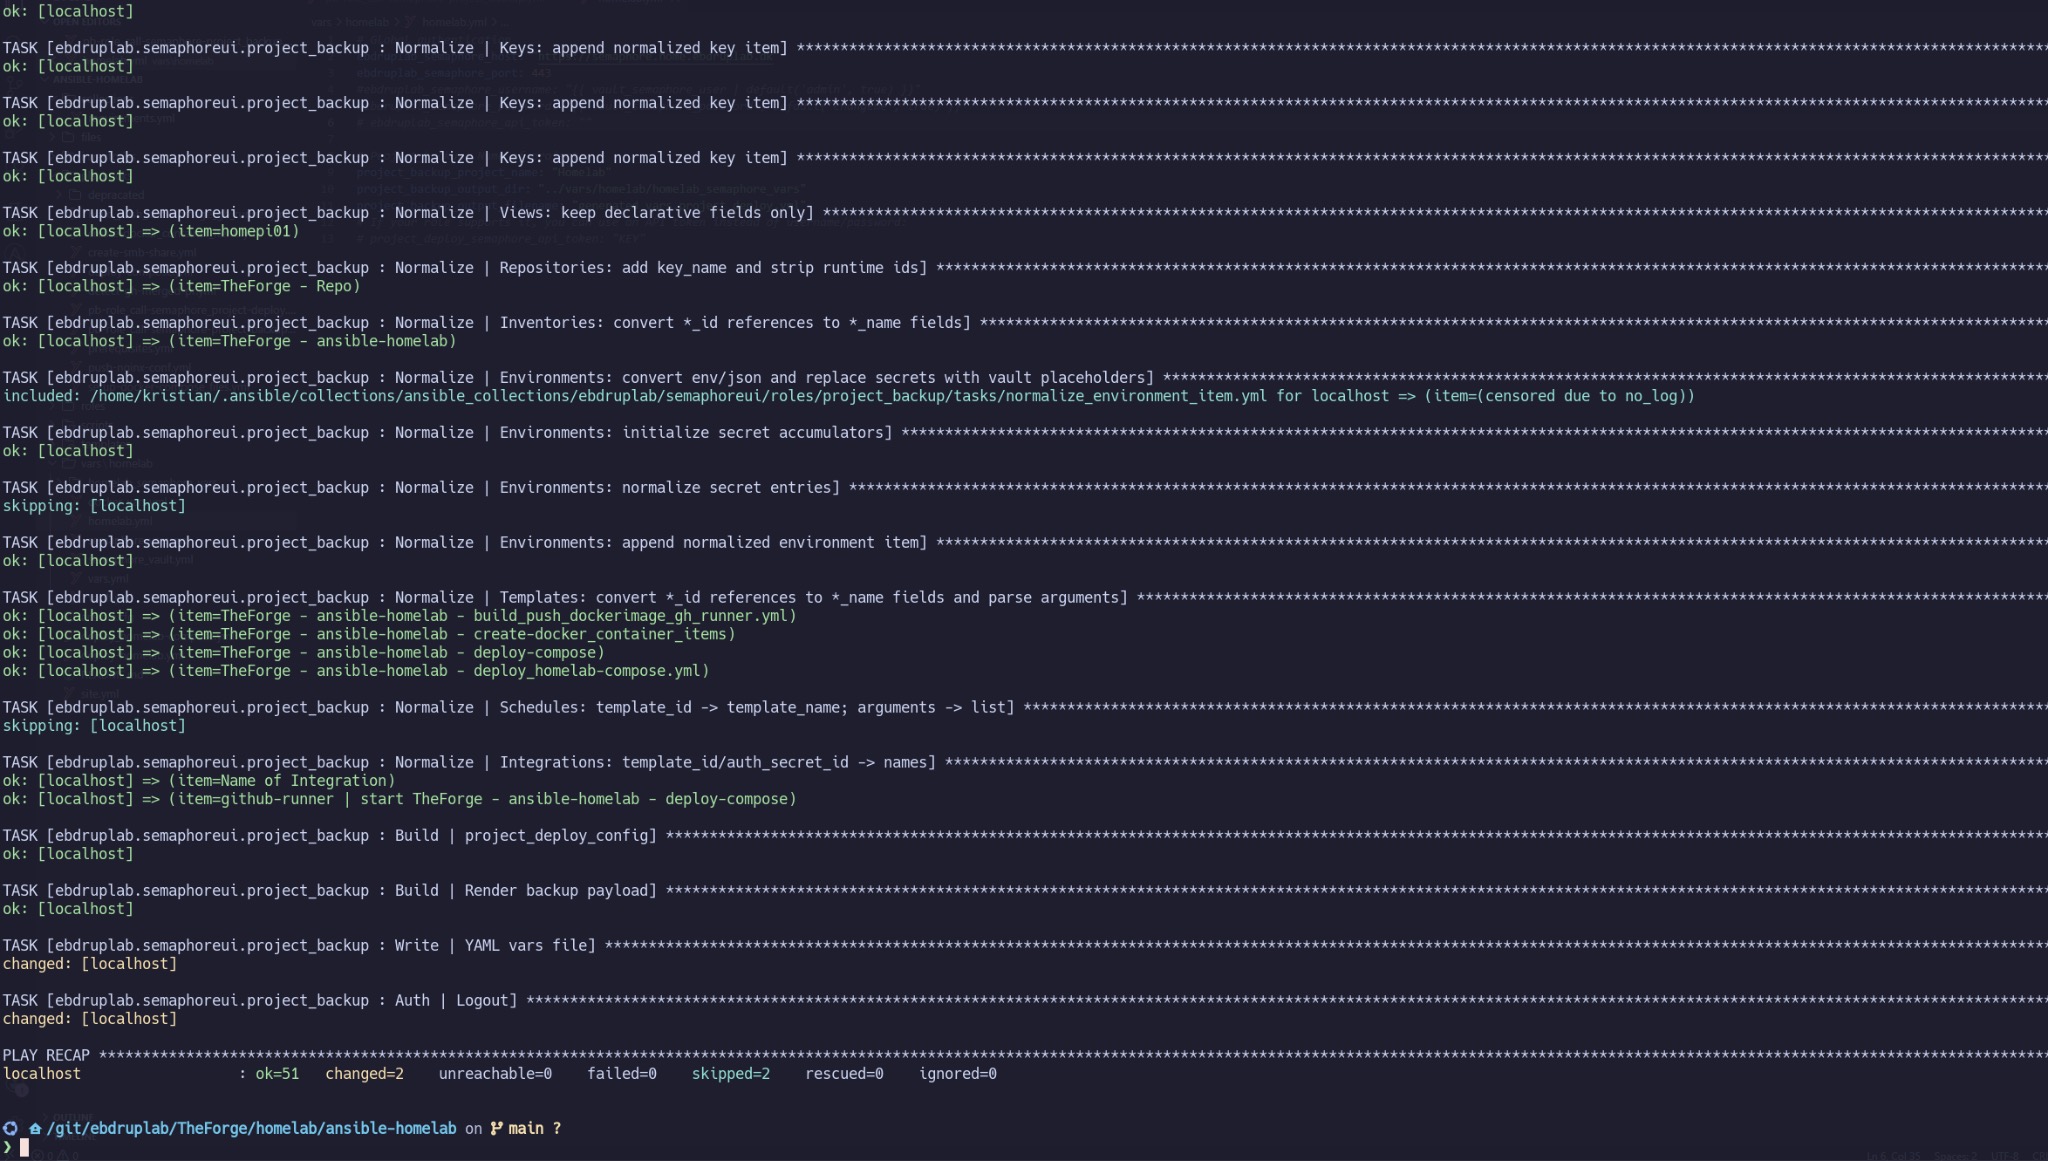Click the 'skipped=2' recap value
This screenshot has width=2048, height=1161.
[x=731, y=1073]
